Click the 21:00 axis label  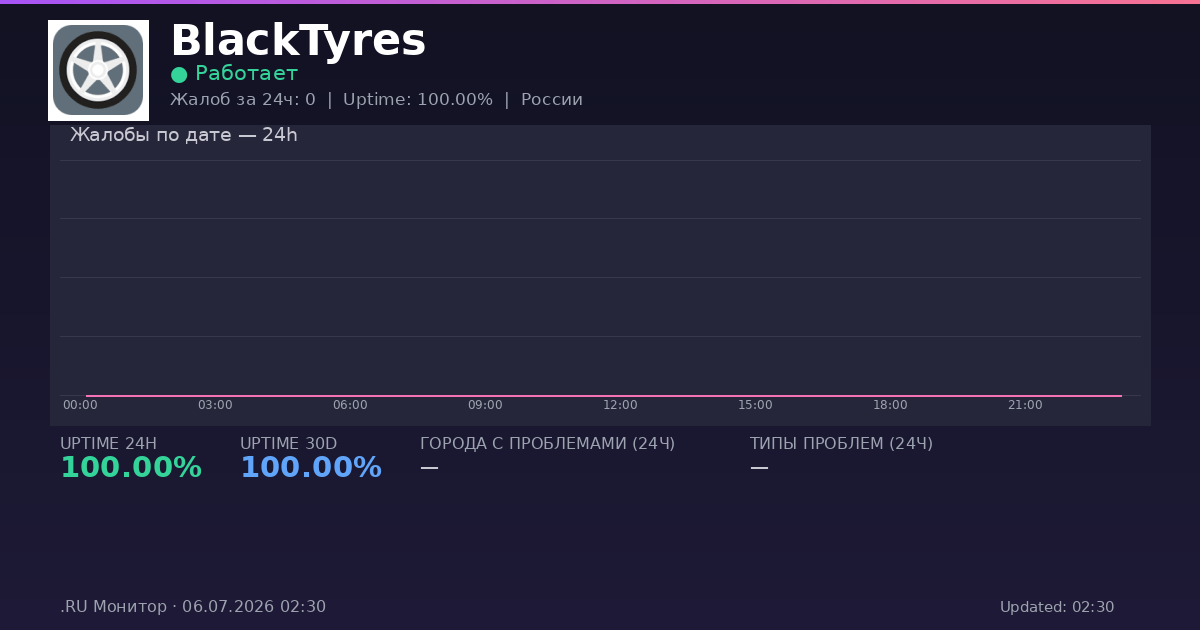(1025, 405)
